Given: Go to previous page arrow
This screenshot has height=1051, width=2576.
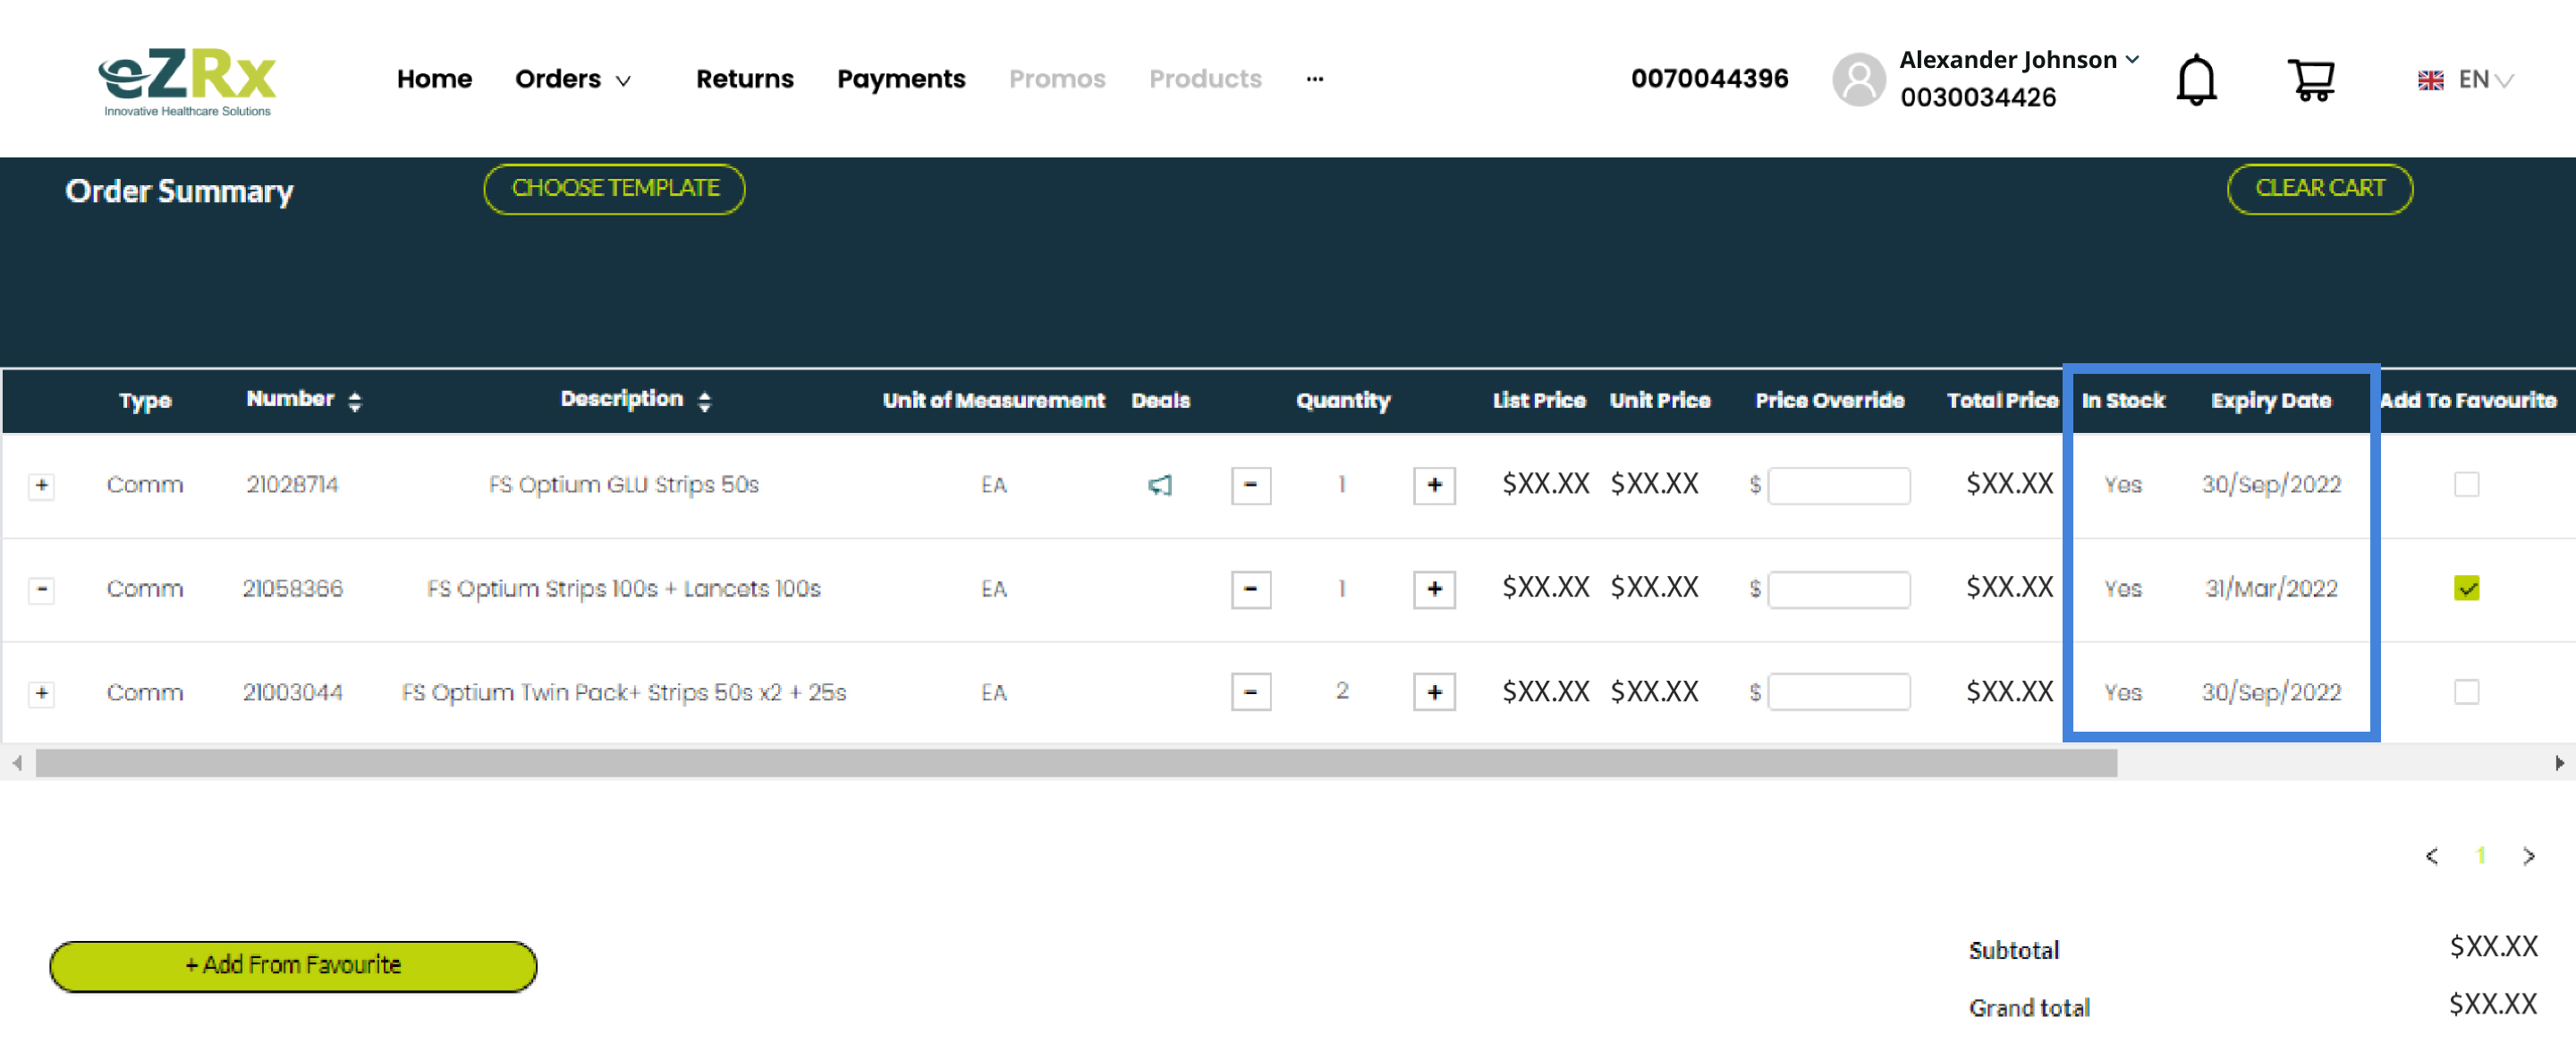Looking at the screenshot, I should [2431, 856].
